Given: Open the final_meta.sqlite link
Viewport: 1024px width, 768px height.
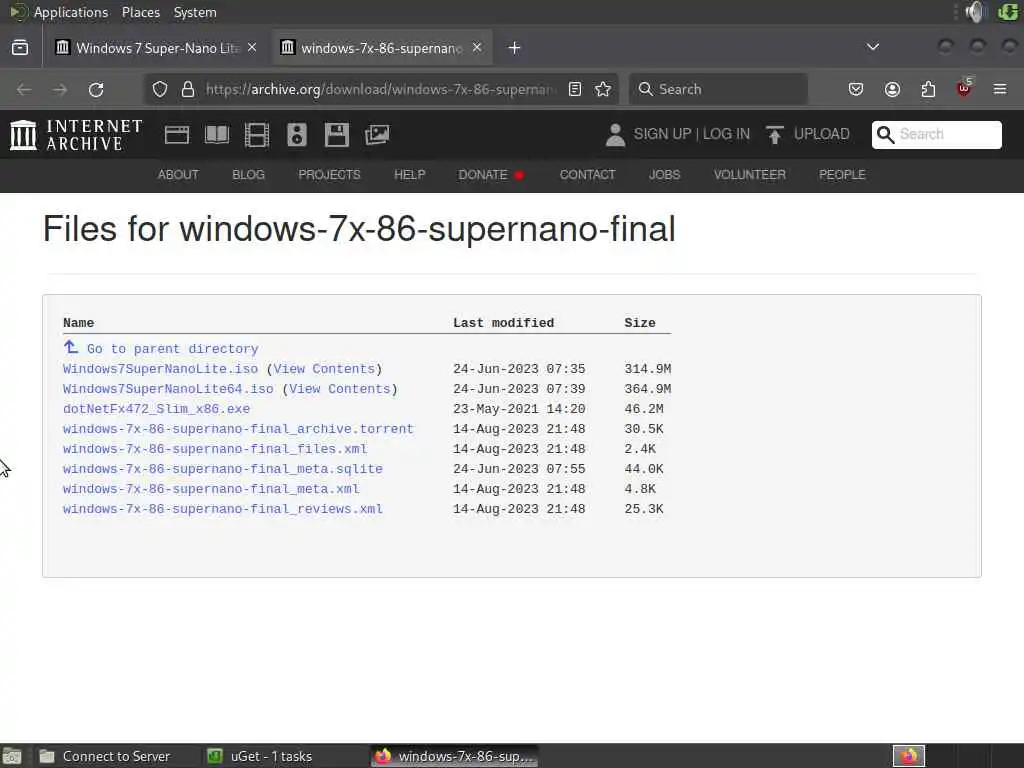Looking at the screenshot, I should pos(223,469).
